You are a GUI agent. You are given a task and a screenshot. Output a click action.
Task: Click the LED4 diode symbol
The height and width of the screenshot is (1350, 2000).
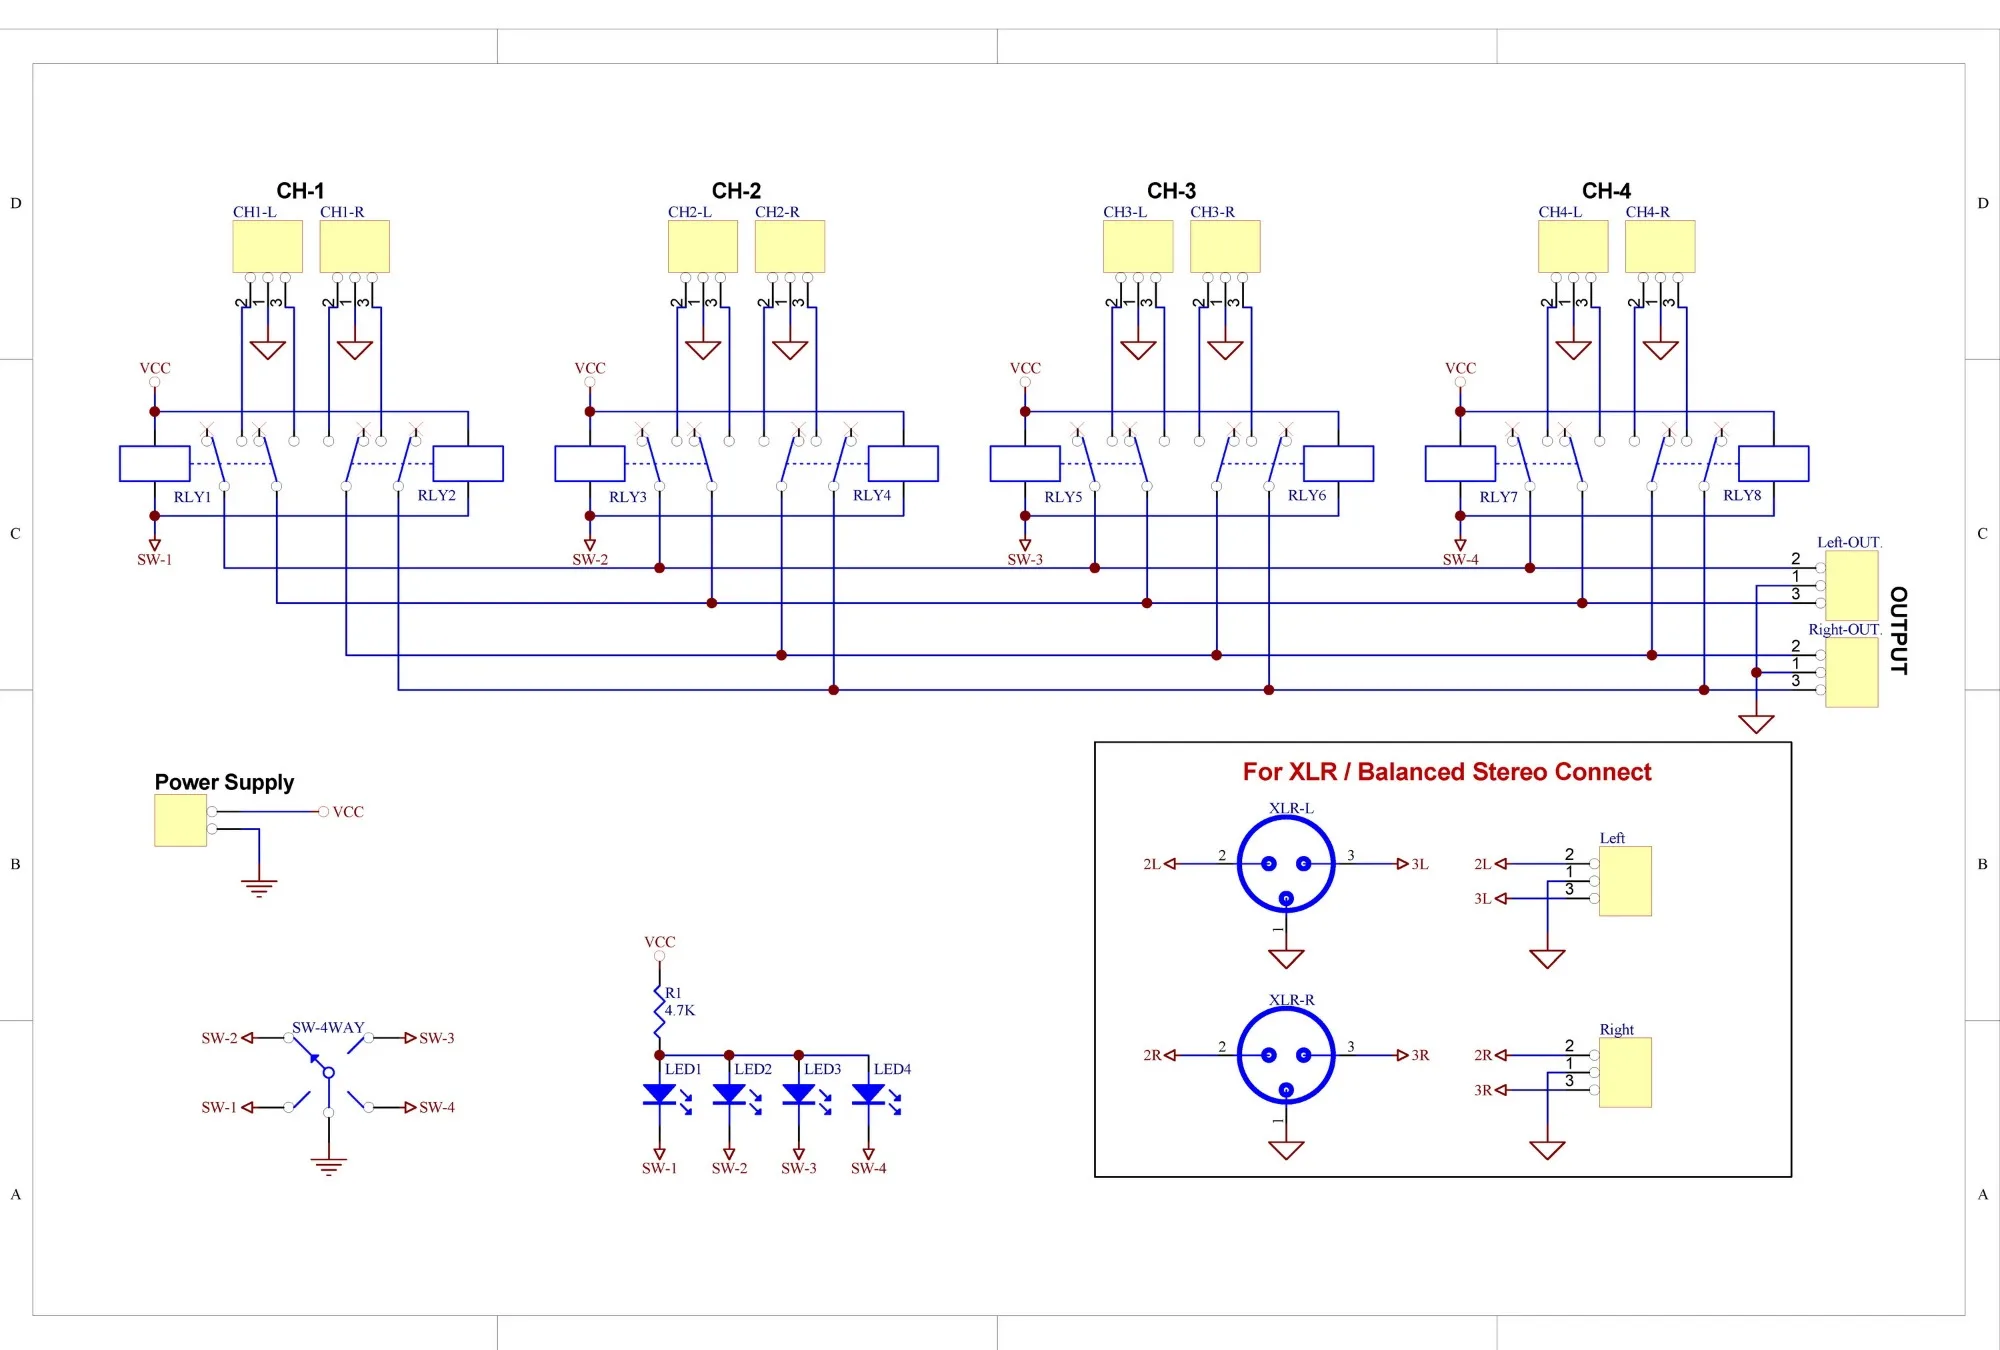(868, 1094)
